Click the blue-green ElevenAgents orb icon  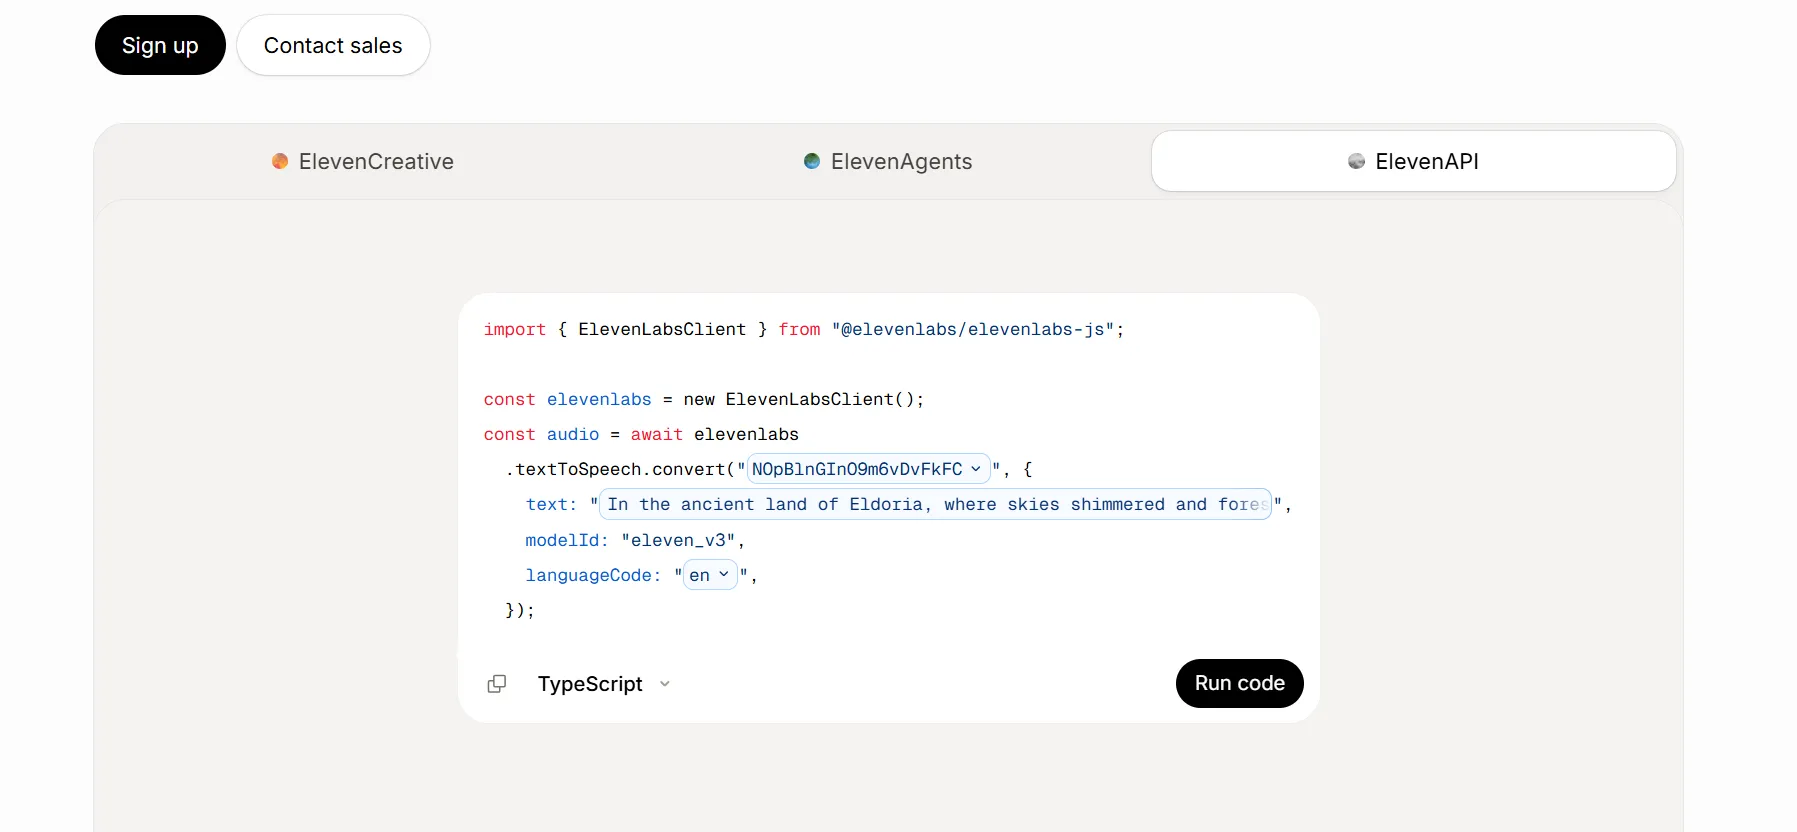[812, 161]
